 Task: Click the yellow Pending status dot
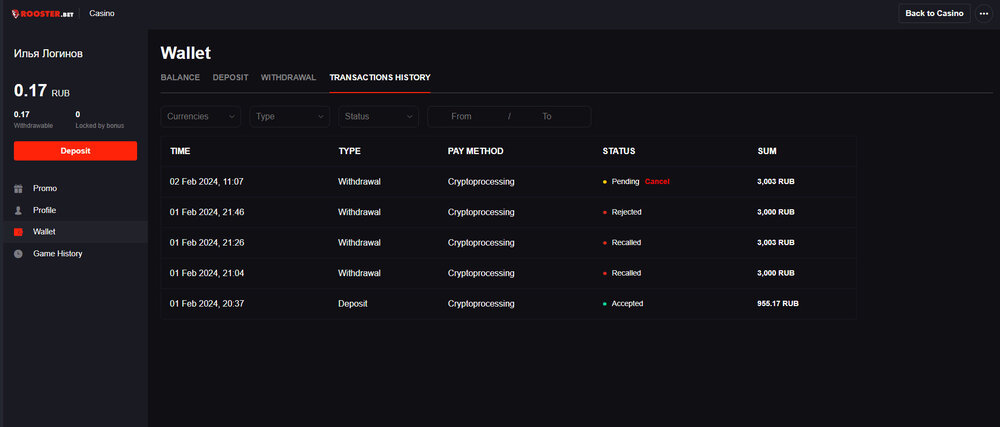[x=605, y=182]
